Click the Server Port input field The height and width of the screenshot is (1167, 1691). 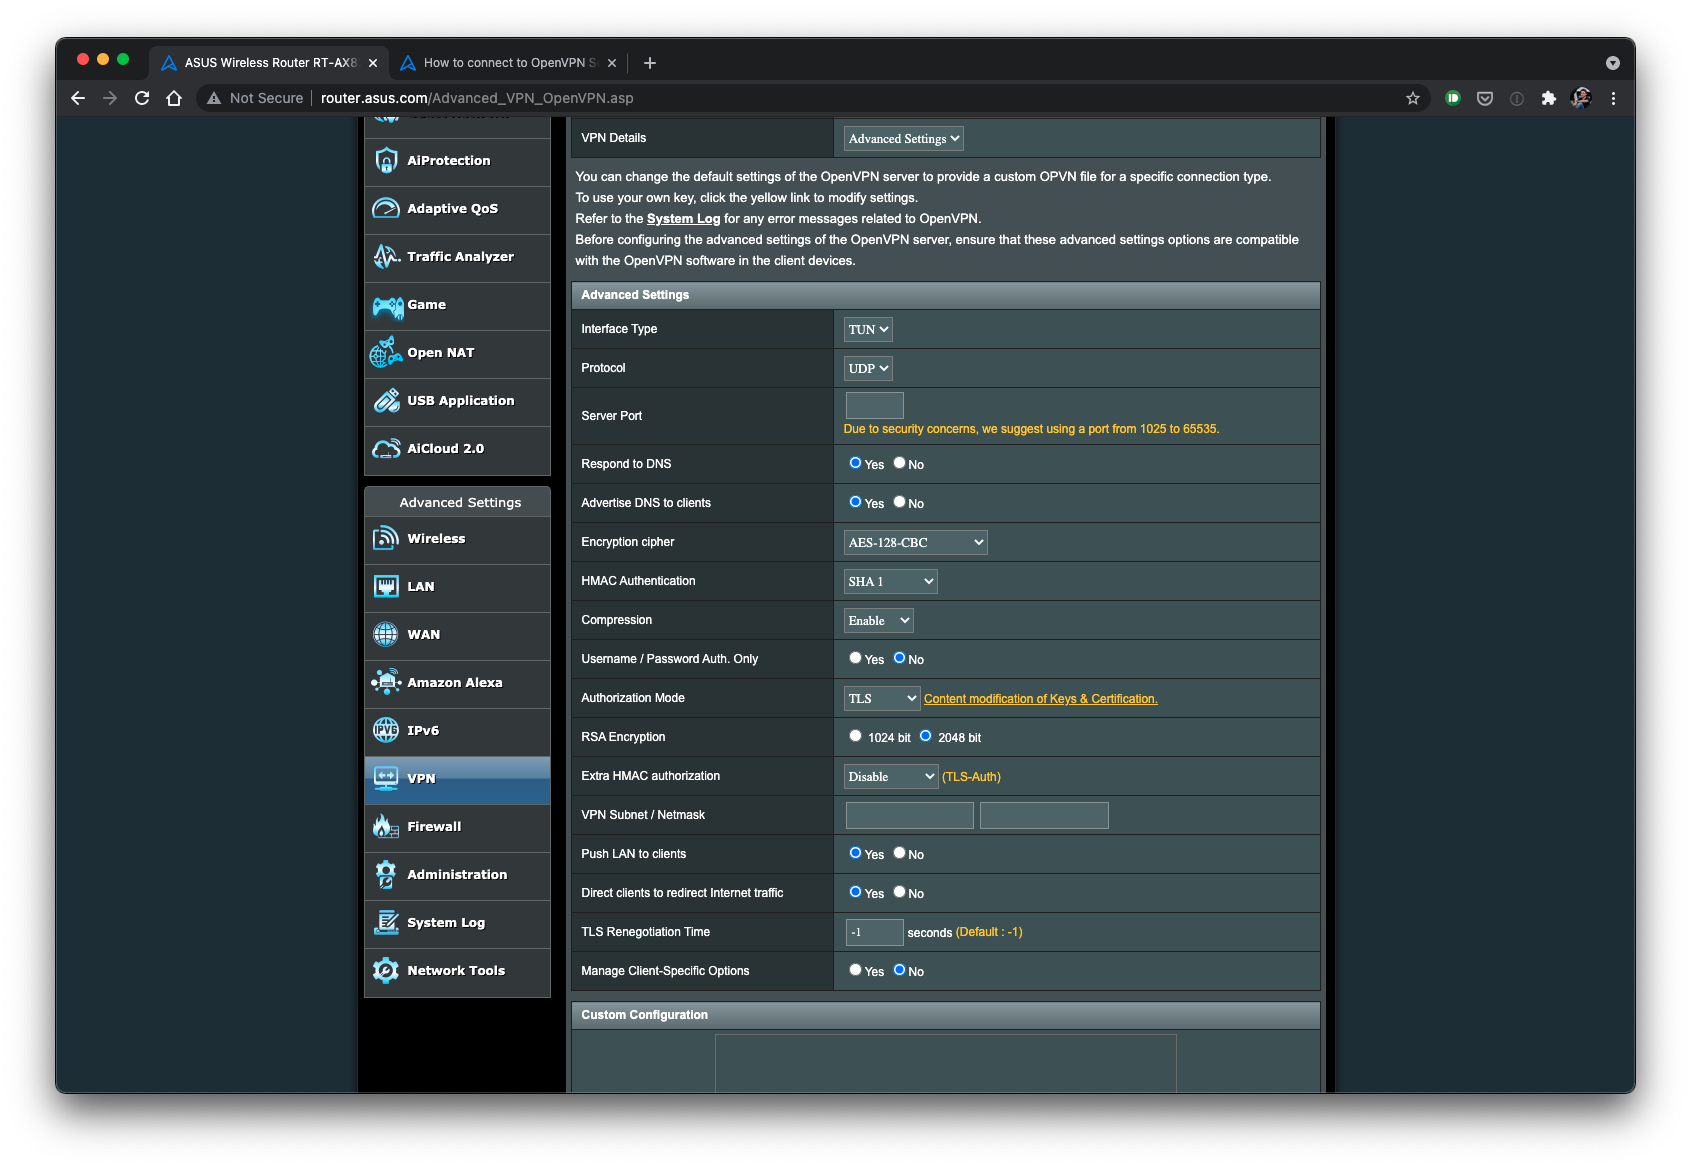pos(874,405)
